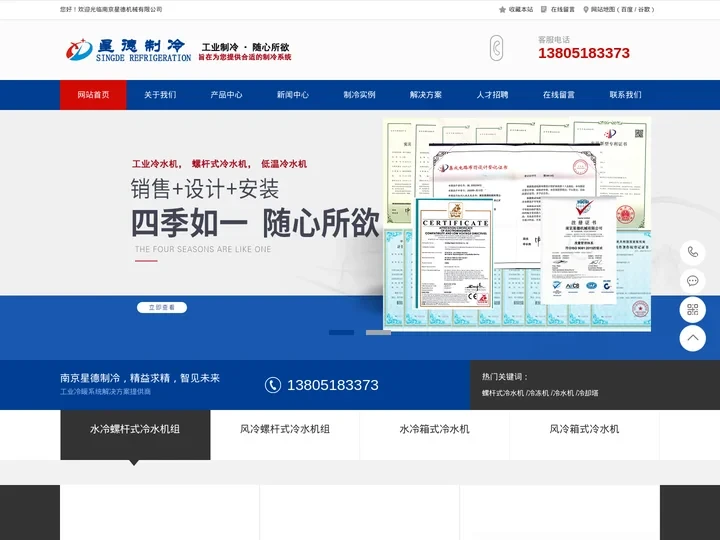Open 制冷实例 navigation item

(360, 95)
